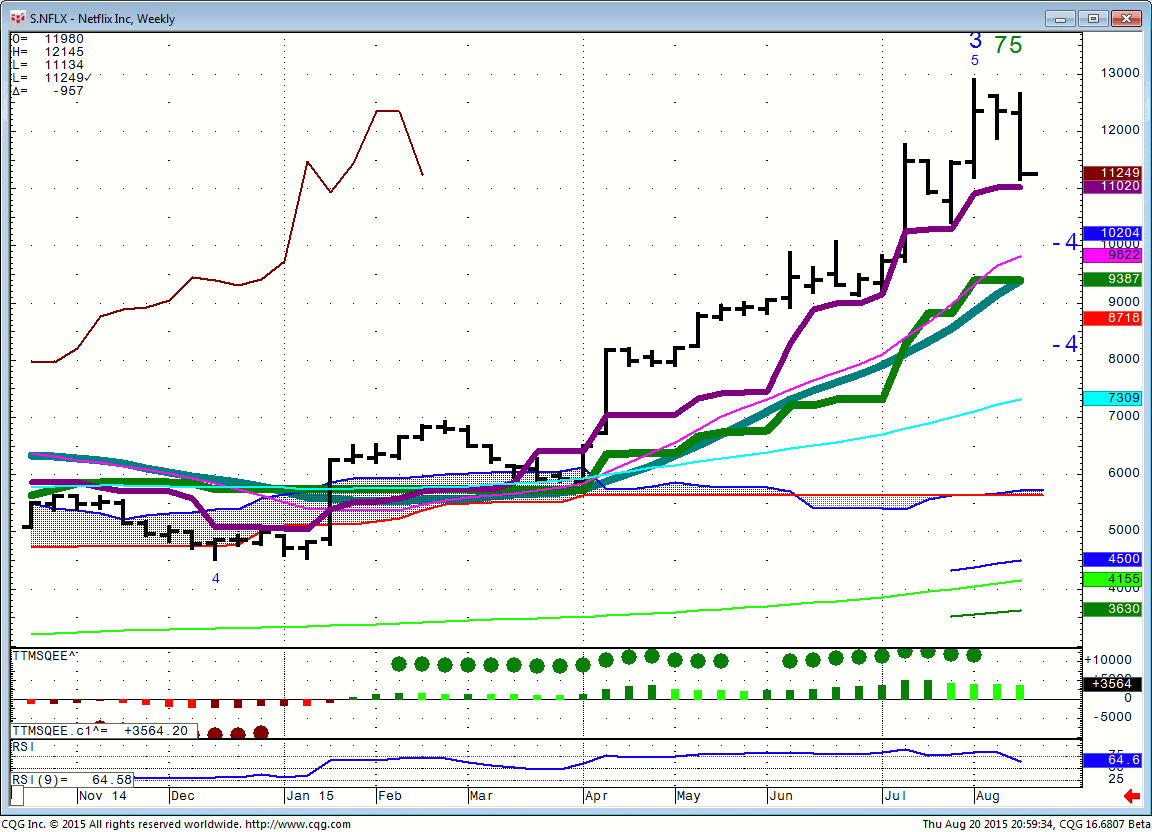Select the 11249 last price label
Screen dimensions: 1152x832
pos(1112,173)
